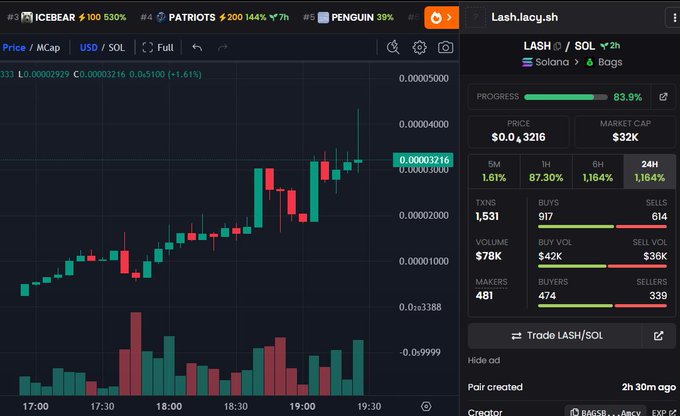Open the progress external link icon

[x=663, y=97]
